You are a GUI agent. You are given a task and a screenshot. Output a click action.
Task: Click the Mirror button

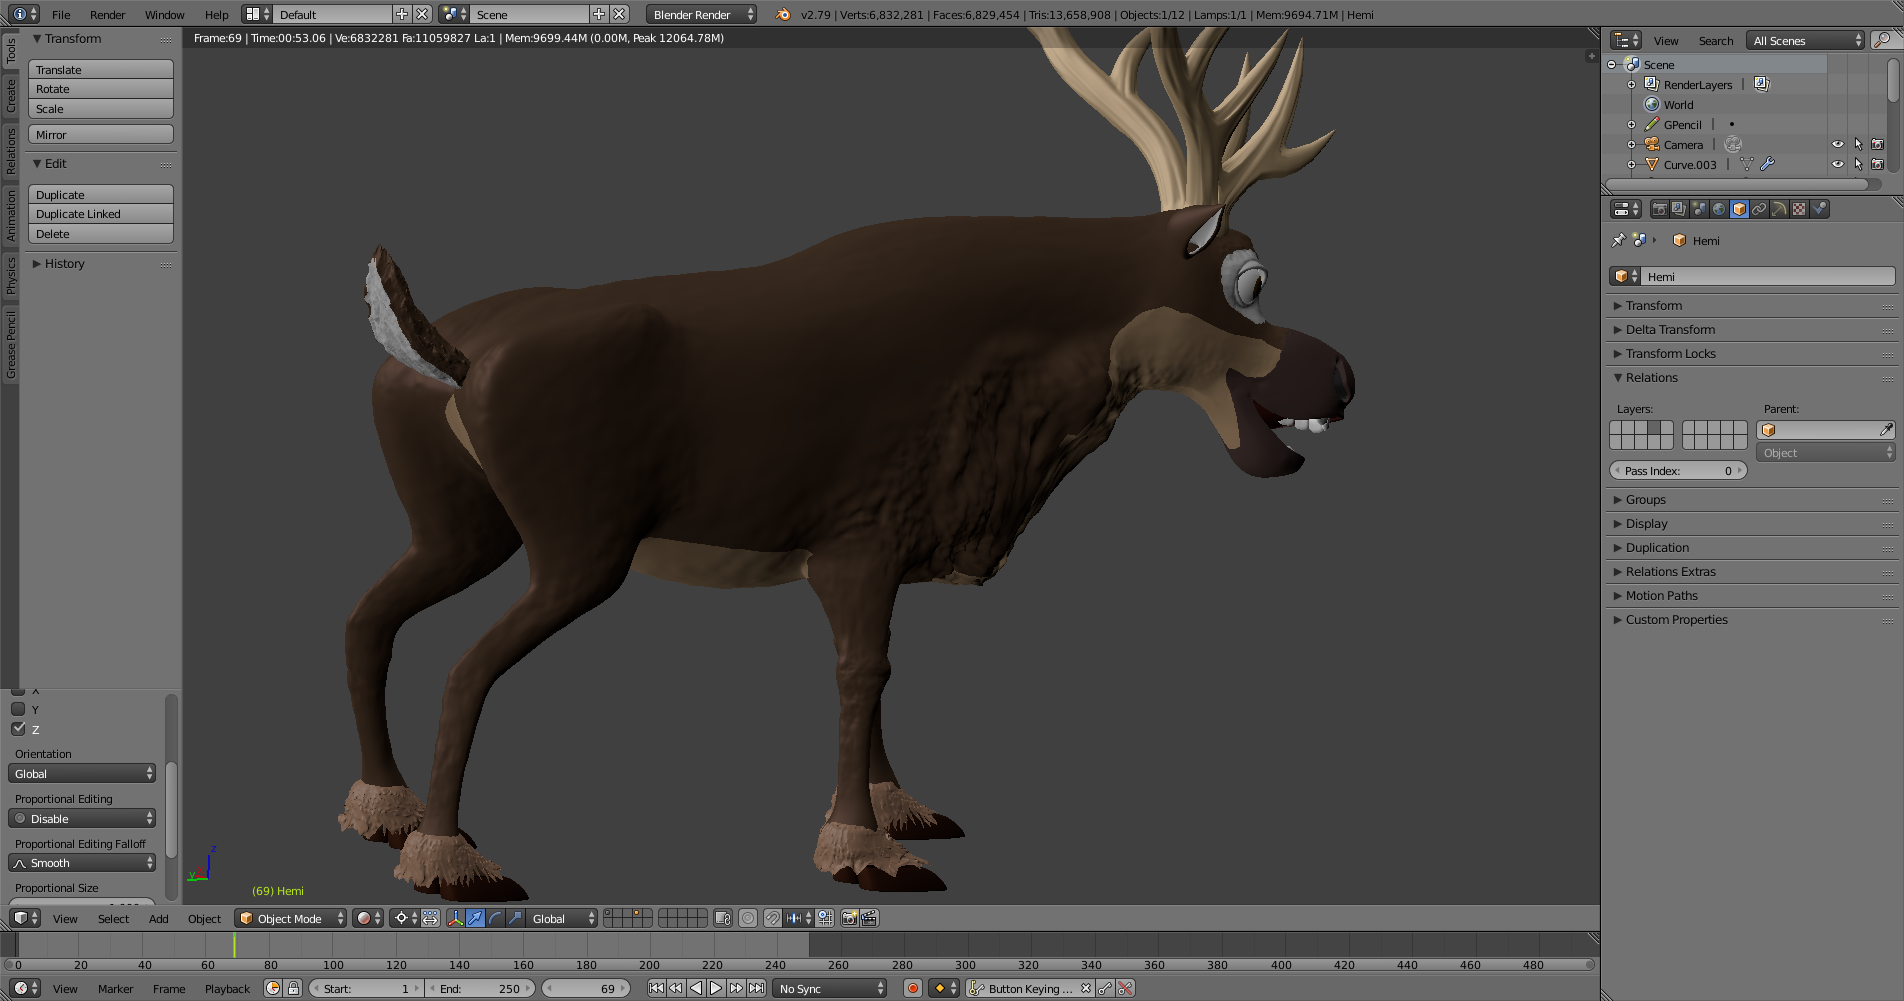(x=100, y=134)
